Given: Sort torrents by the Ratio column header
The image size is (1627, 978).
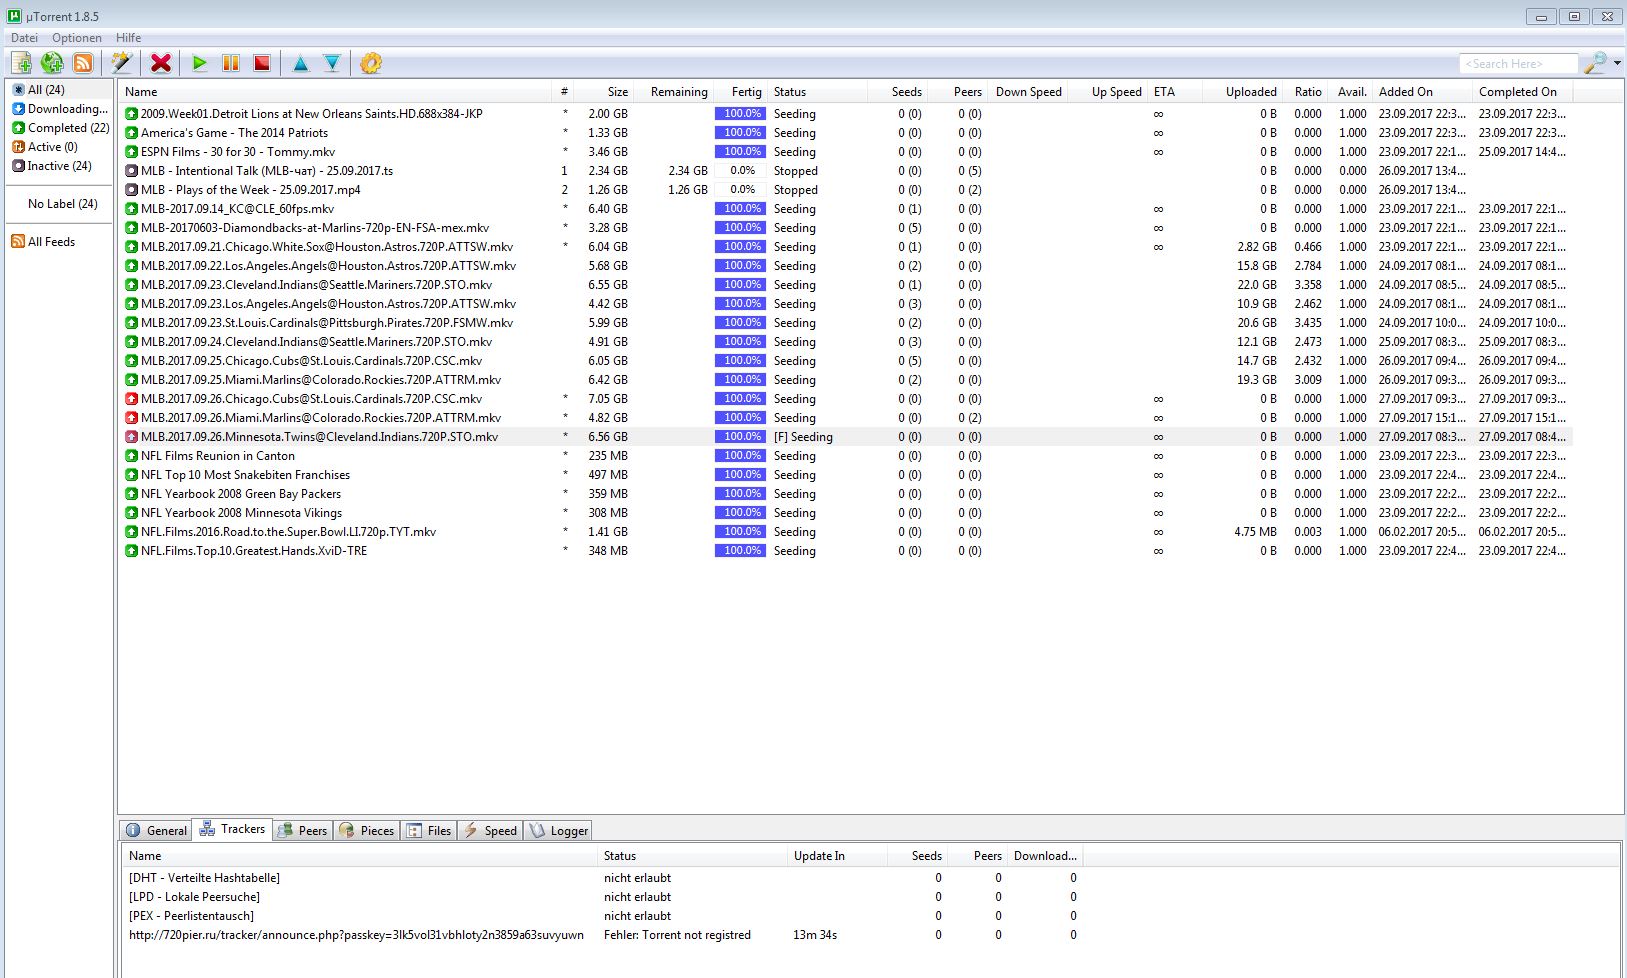Looking at the screenshot, I should pos(1307,92).
